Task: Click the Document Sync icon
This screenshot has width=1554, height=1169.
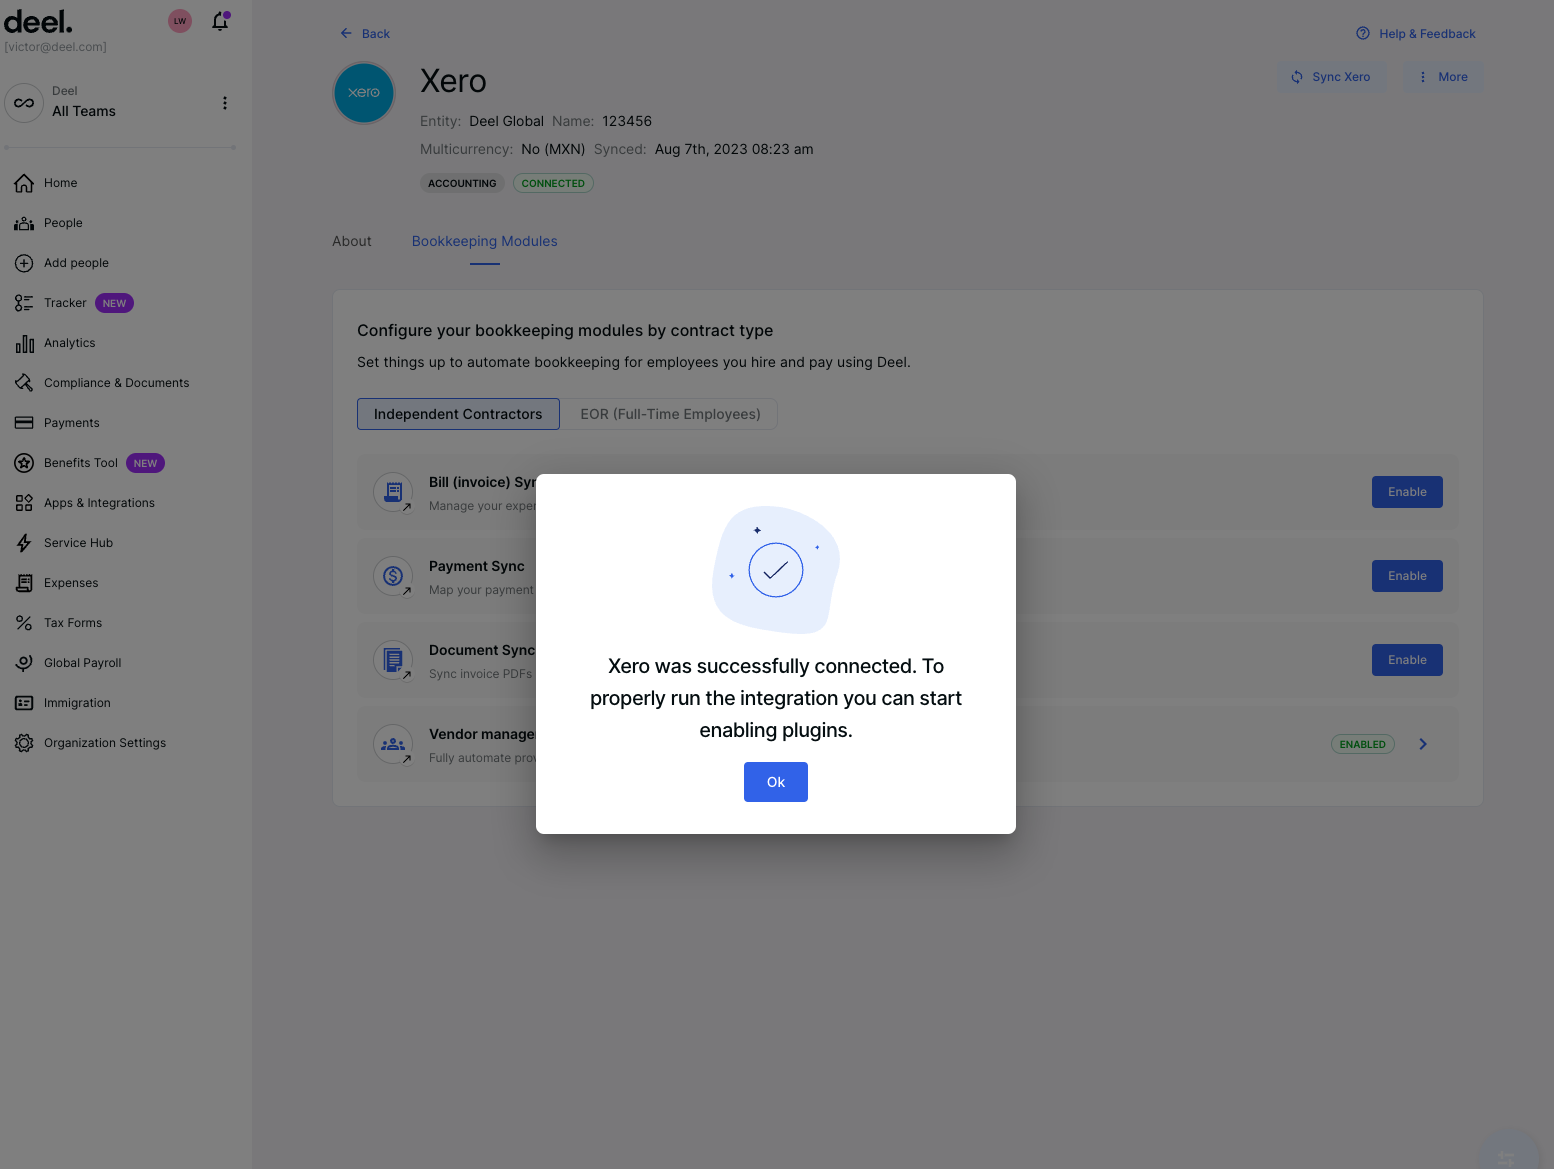Action: tap(393, 660)
